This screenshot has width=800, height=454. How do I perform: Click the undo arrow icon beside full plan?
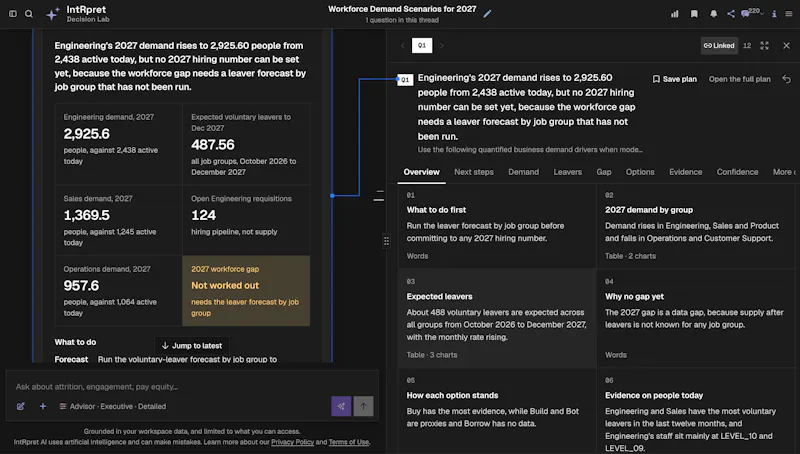tap(787, 79)
